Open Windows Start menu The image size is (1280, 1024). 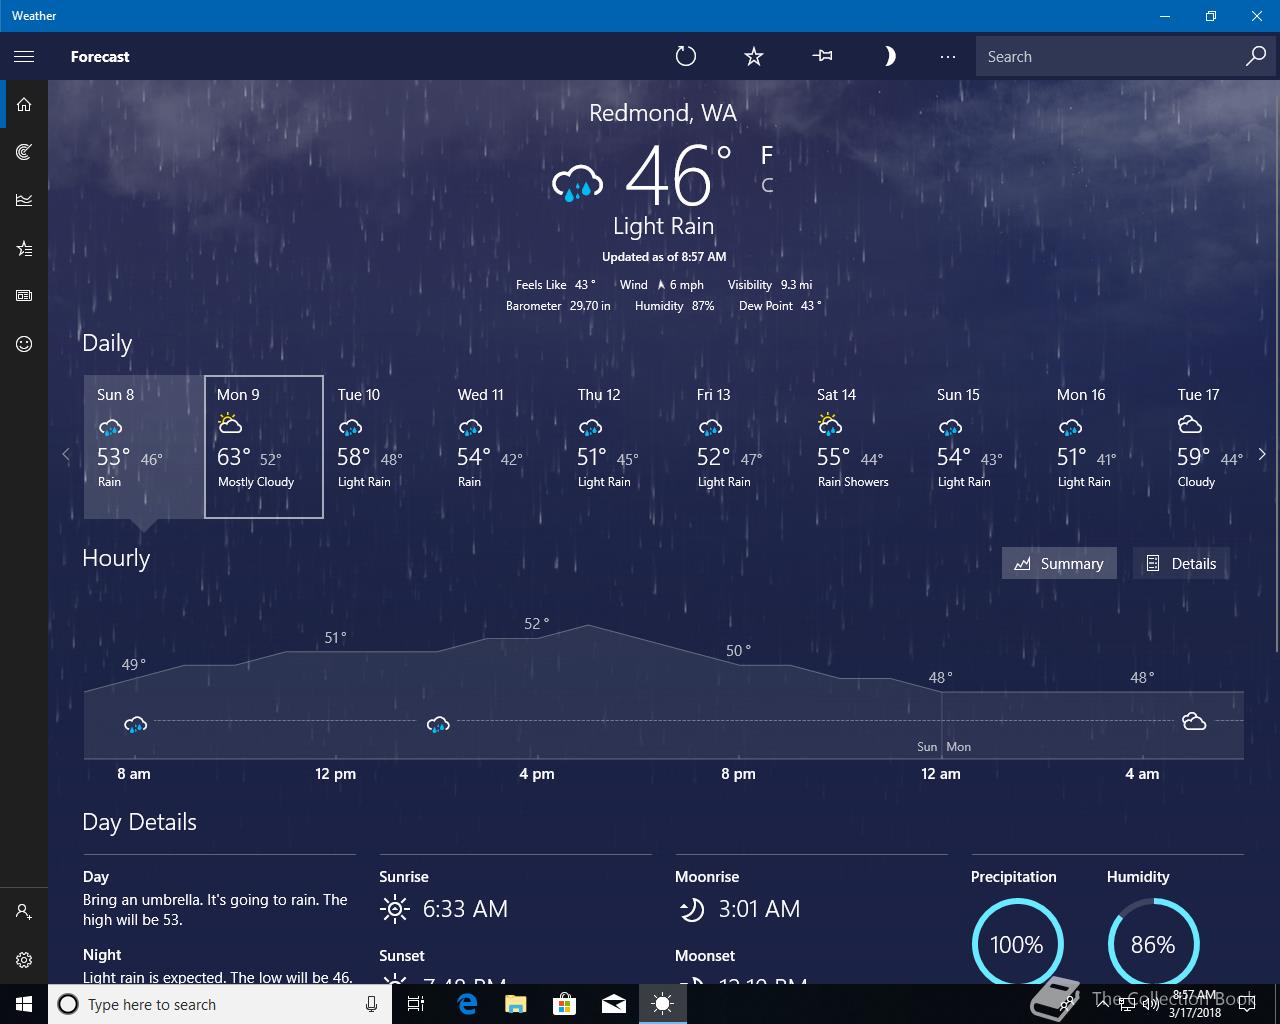pos(24,1004)
